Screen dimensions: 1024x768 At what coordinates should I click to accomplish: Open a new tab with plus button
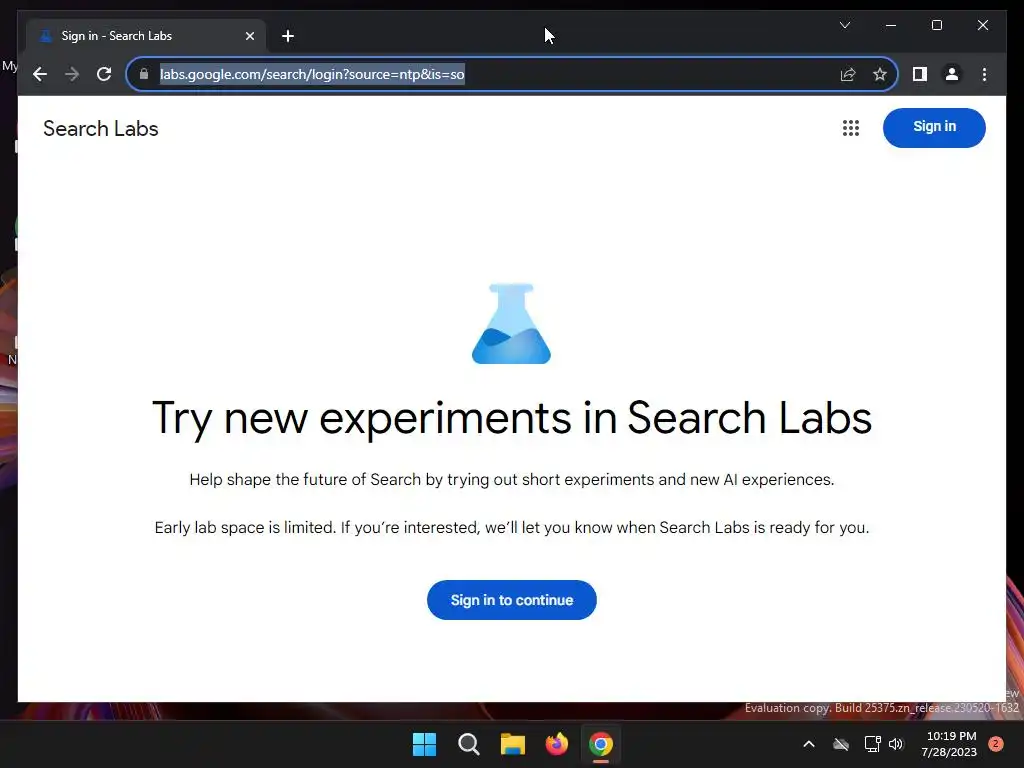[288, 36]
